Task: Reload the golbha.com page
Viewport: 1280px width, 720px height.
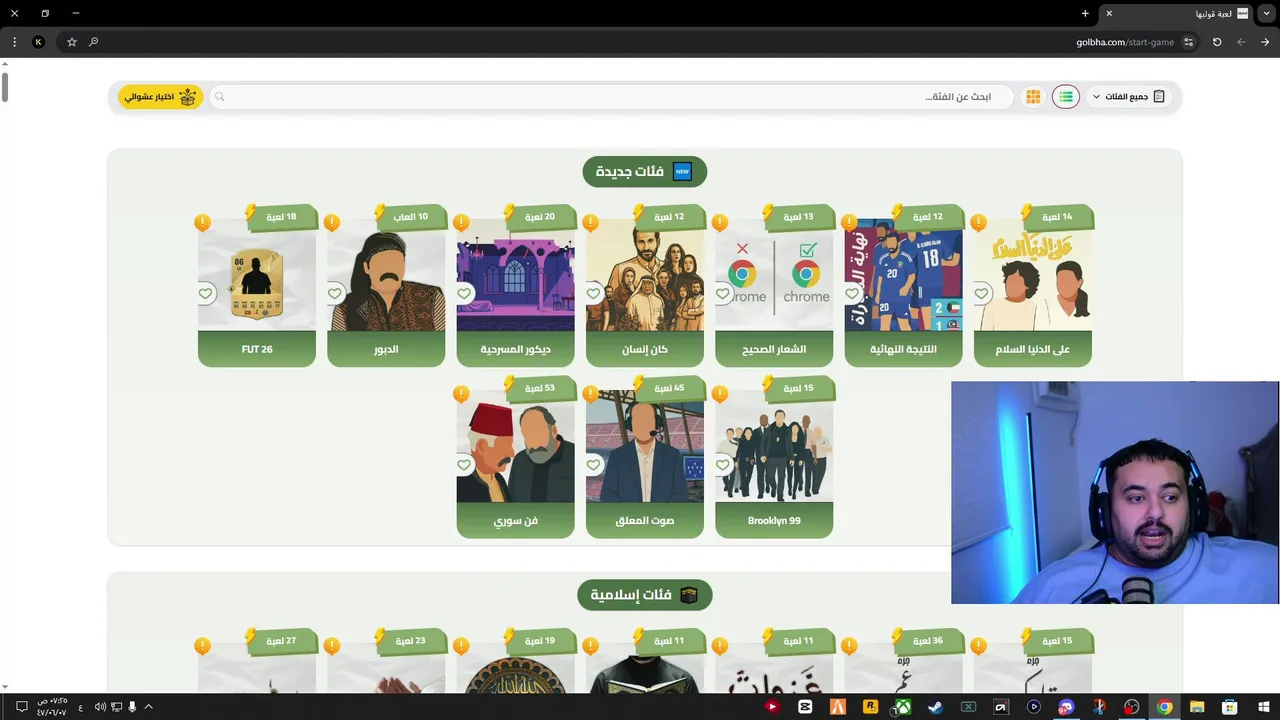Action: click(x=1217, y=42)
